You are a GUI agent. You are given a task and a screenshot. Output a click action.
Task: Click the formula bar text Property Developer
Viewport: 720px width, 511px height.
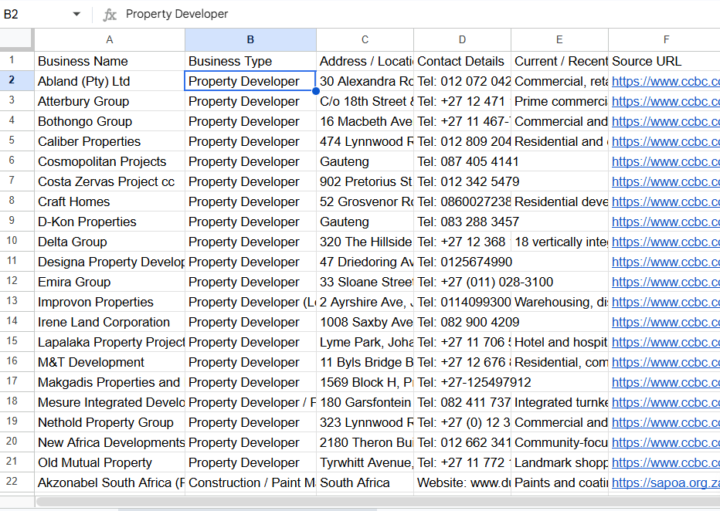177,14
